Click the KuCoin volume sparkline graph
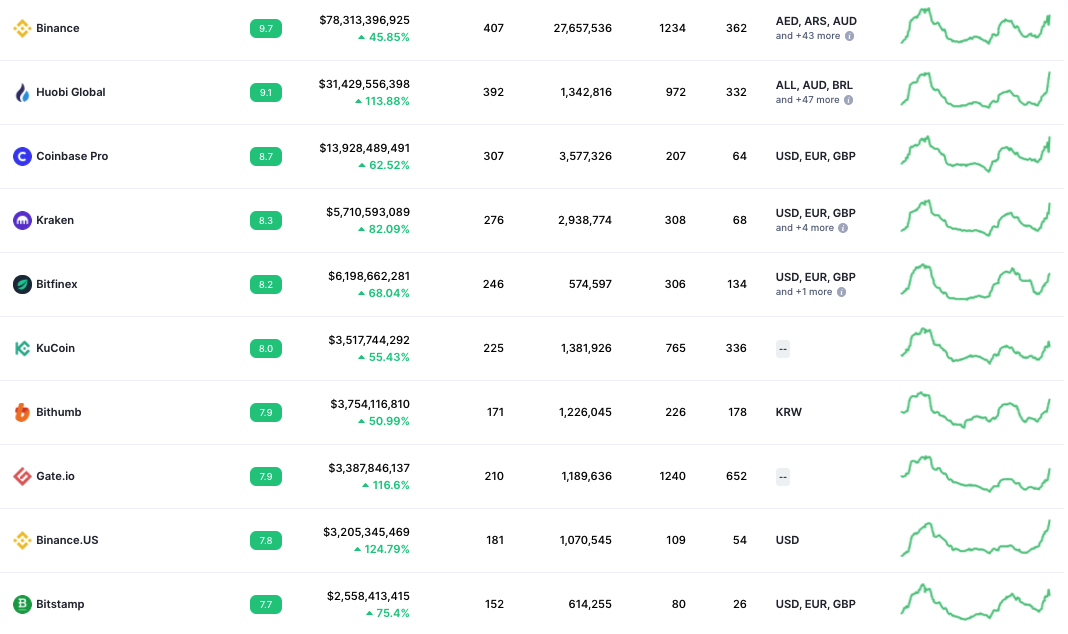The height and width of the screenshot is (634, 1068). point(975,346)
